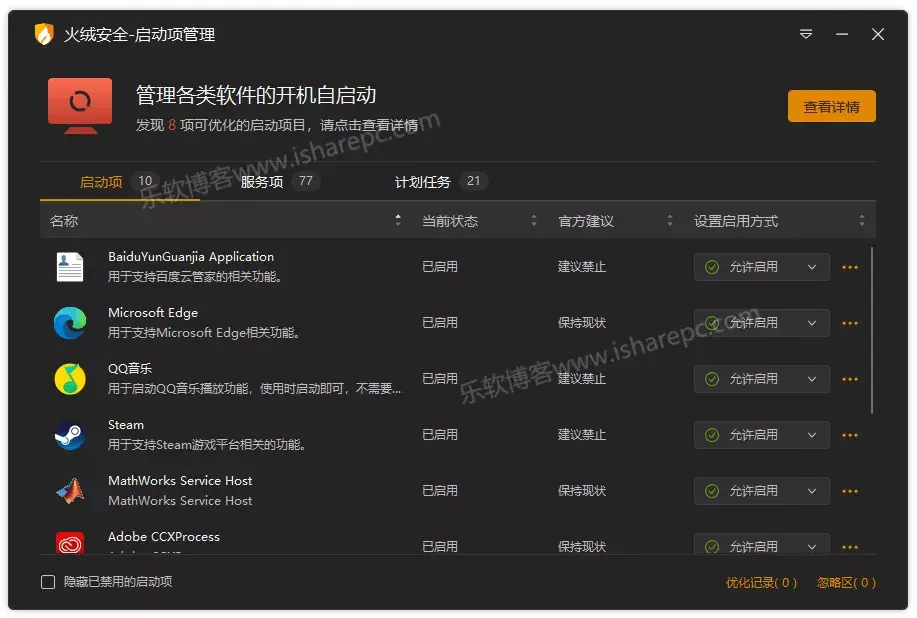917x618 pixels.
Task: Open the title bar dropdown menu icon
Action: [806, 34]
